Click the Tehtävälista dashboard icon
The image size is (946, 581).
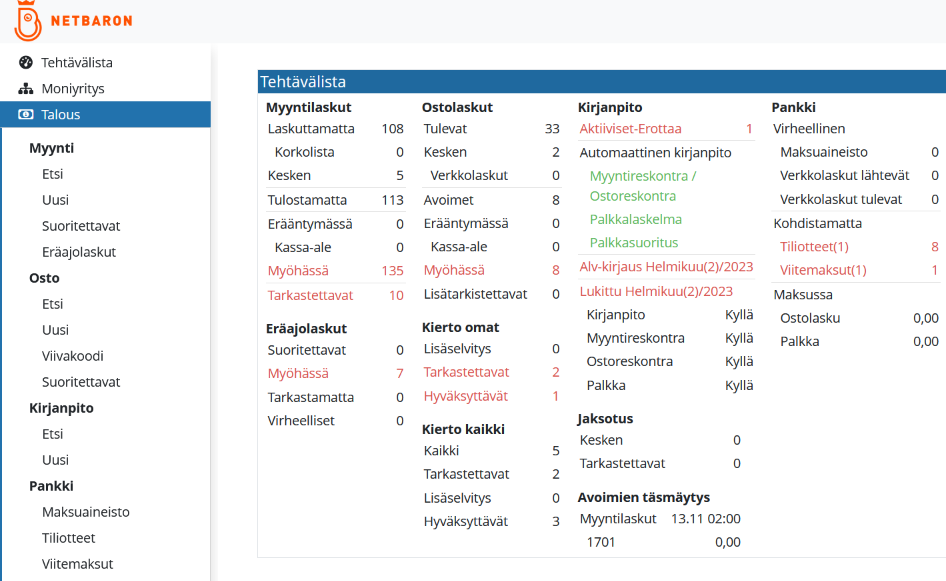[x=26, y=62]
